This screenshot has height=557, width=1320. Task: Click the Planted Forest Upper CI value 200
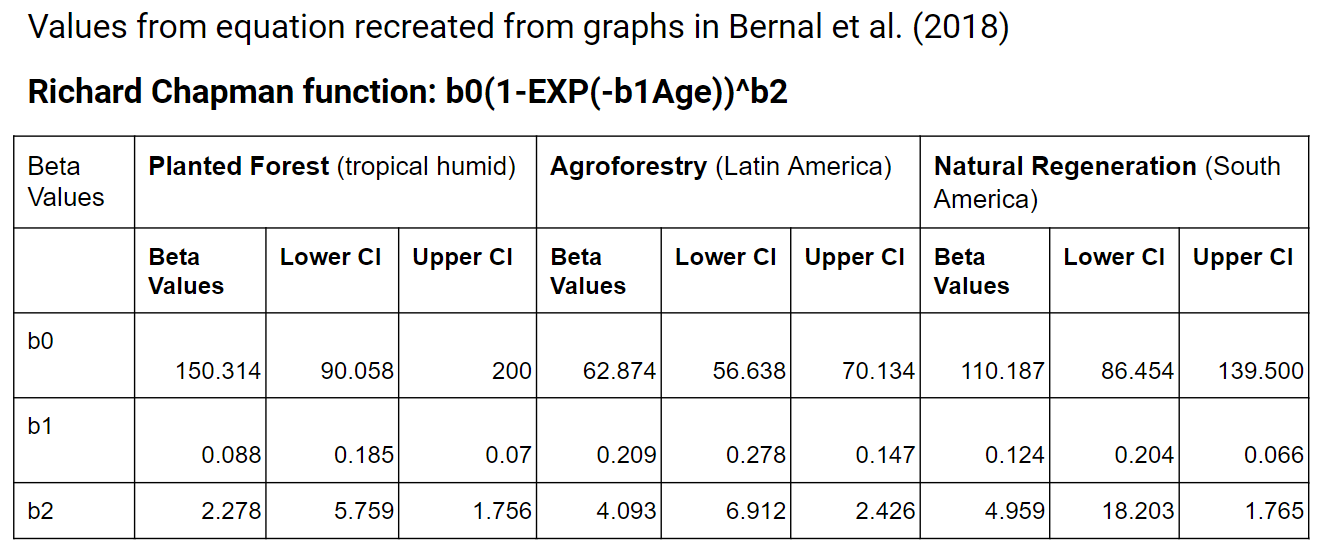click(x=512, y=372)
